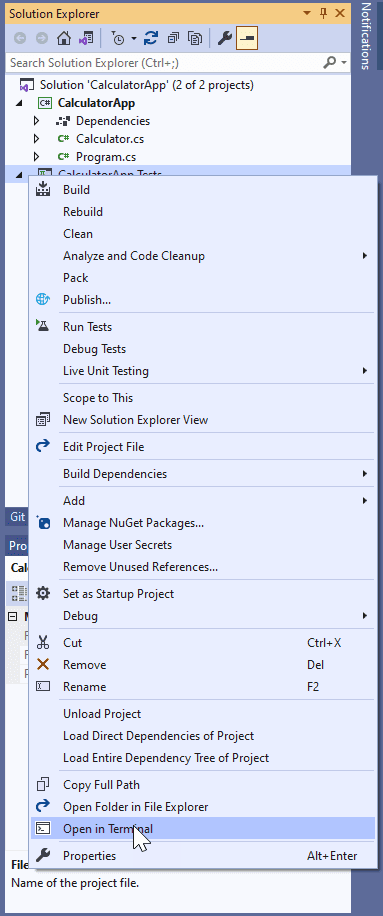
Task: Expand the Dependencies node
Action: point(37,121)
